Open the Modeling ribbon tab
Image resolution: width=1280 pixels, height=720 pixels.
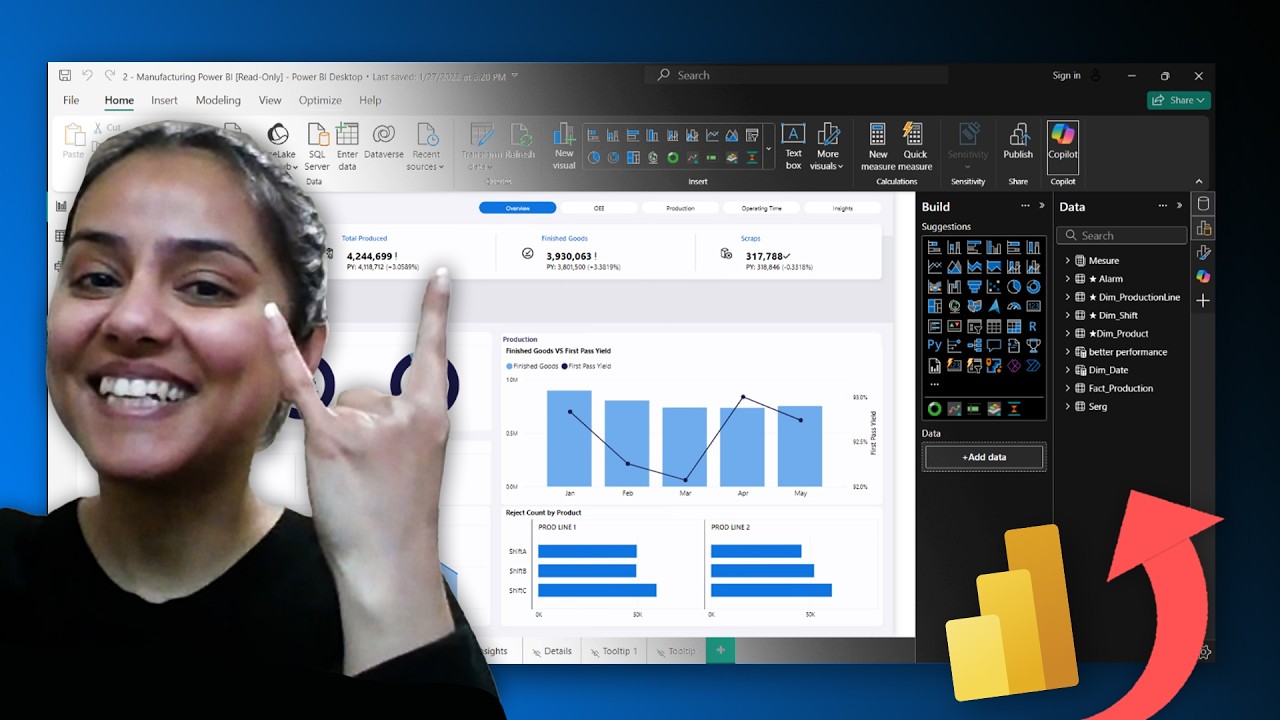[218, 100]
